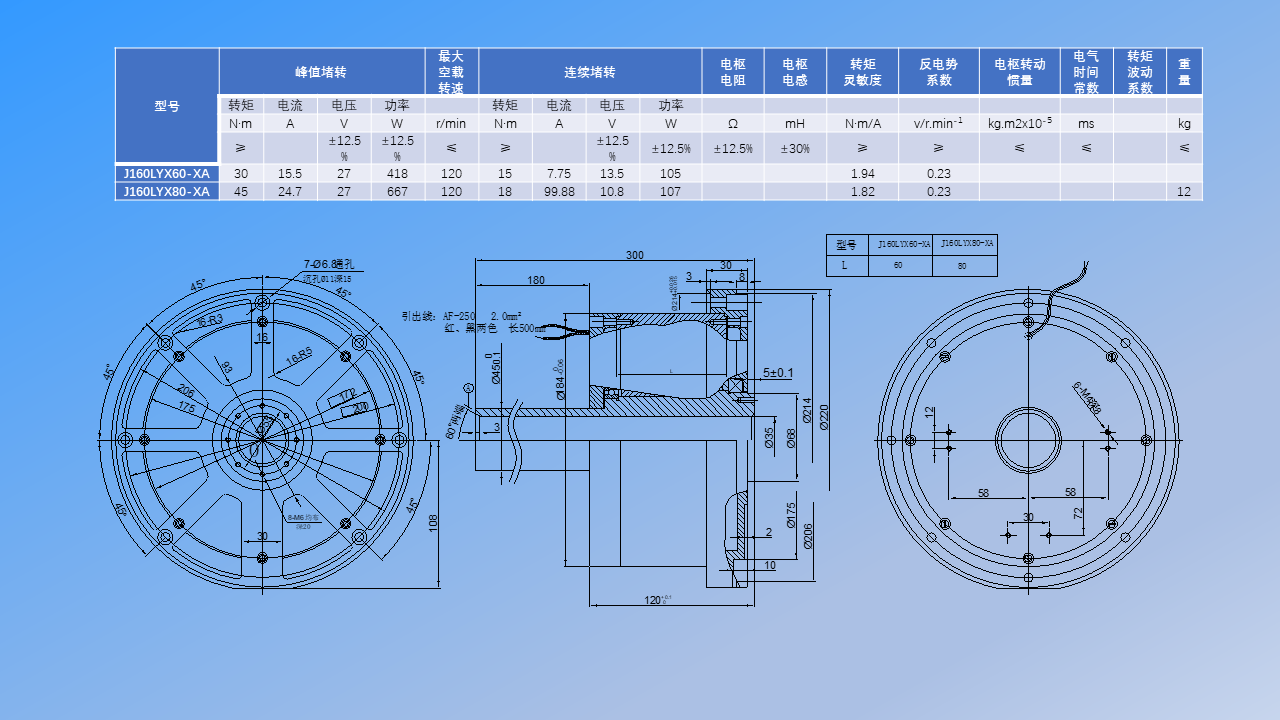Click the 电枢转动惯量 header cell
This screenshot has width=1280, height=720.
[x=1020, y=72]
